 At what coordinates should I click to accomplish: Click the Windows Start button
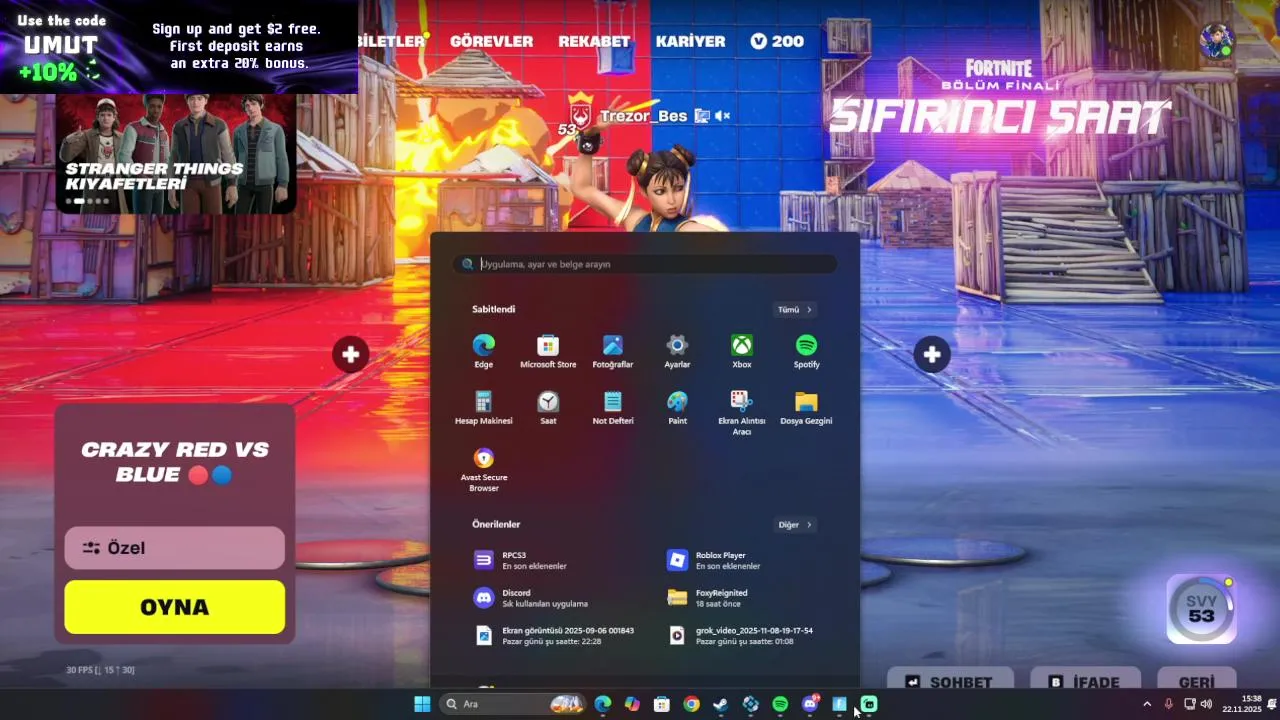coord(422,704)
